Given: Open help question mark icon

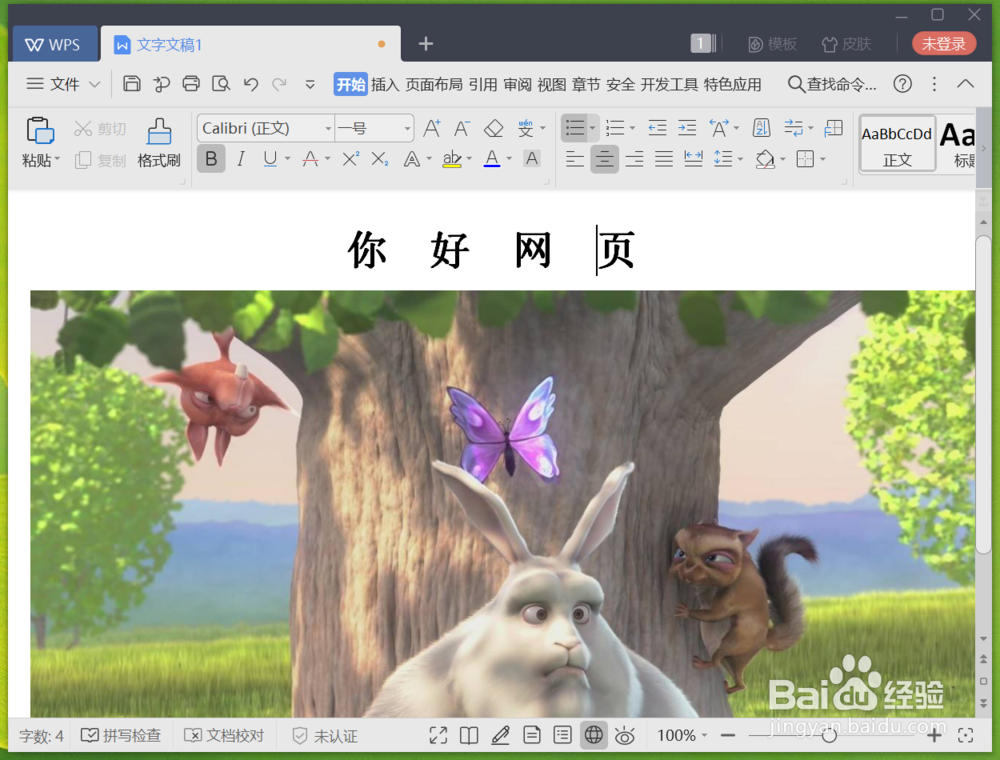Looking at the screenshot, I should [902, 84].
